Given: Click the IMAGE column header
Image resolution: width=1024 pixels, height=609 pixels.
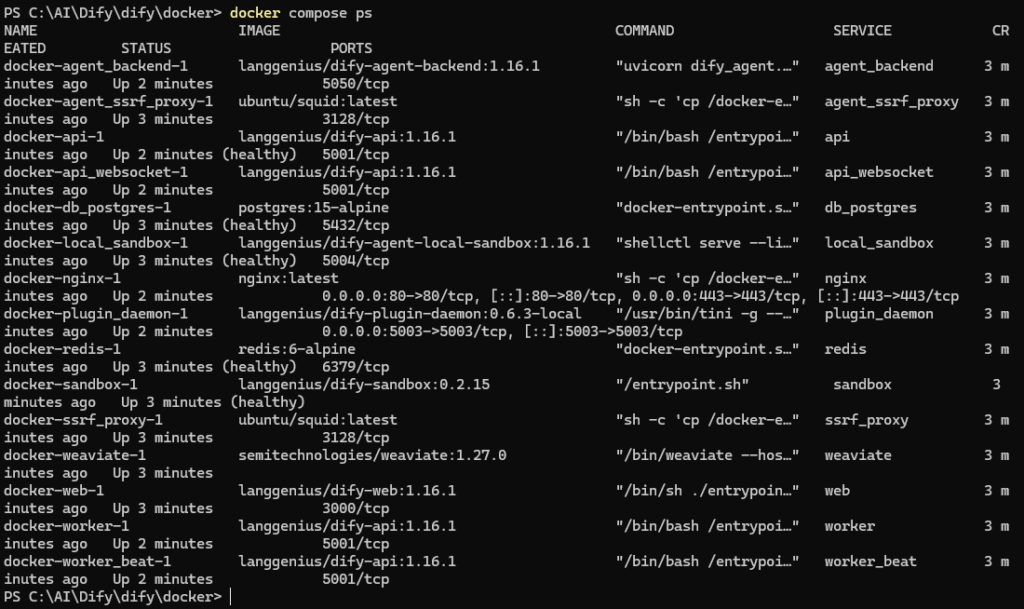Looking at the screenshot, I should [259, 31].
